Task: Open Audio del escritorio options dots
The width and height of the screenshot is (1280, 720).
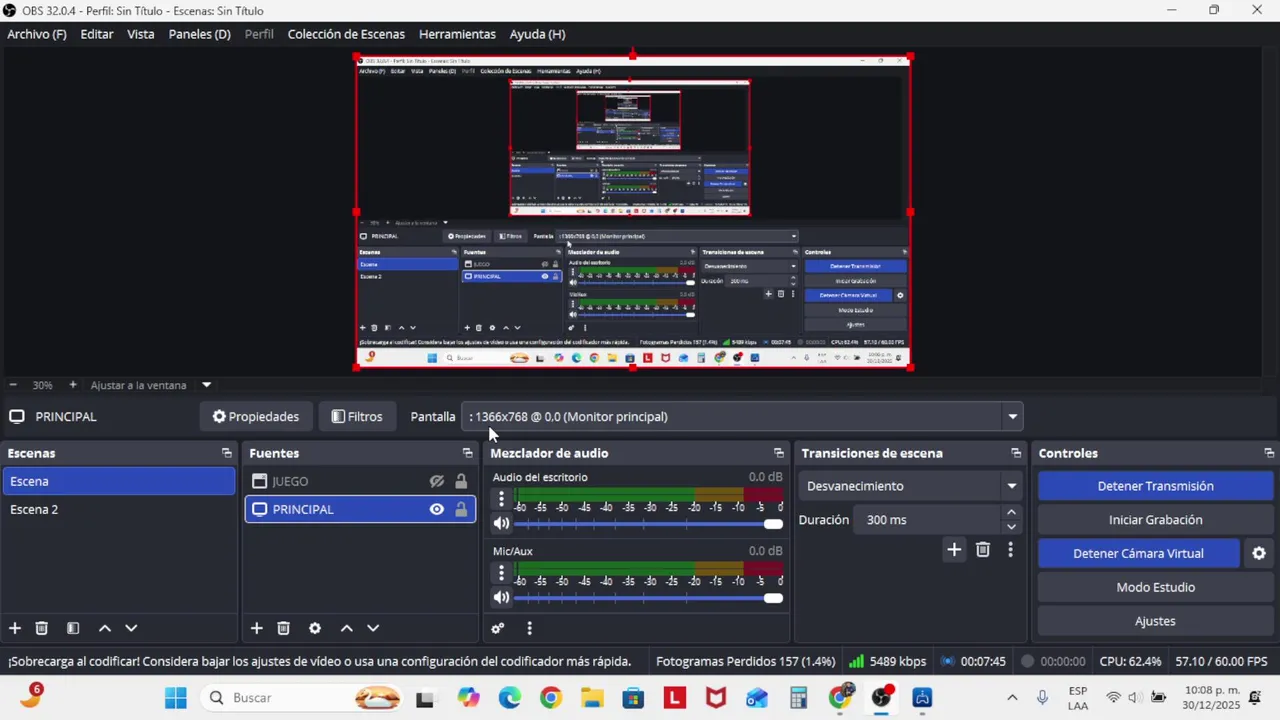Action: click(501, 499)
